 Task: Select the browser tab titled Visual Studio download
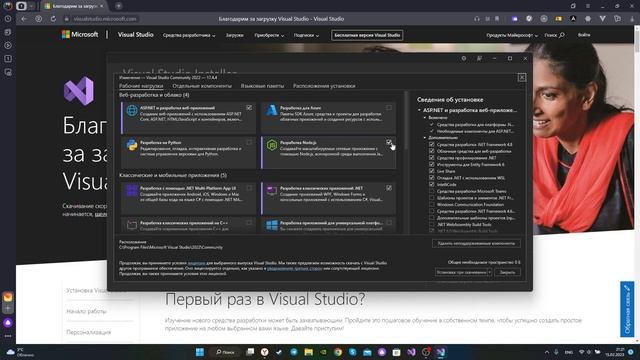(74, 6)
